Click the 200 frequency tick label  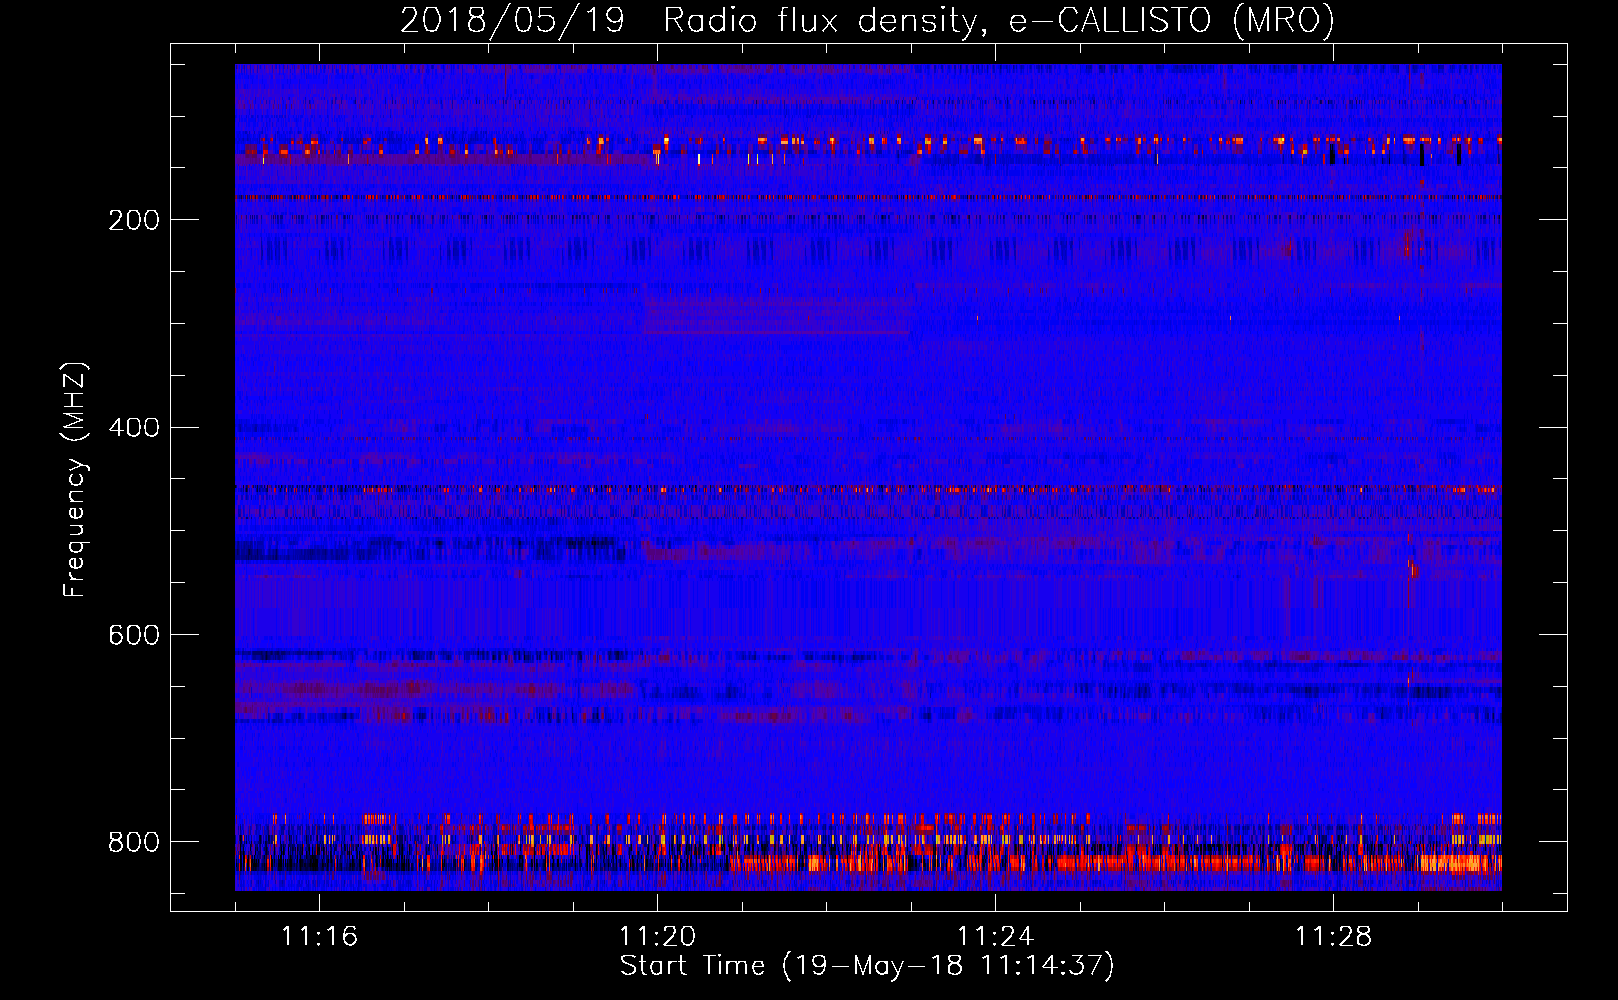[x=134, y=220]
